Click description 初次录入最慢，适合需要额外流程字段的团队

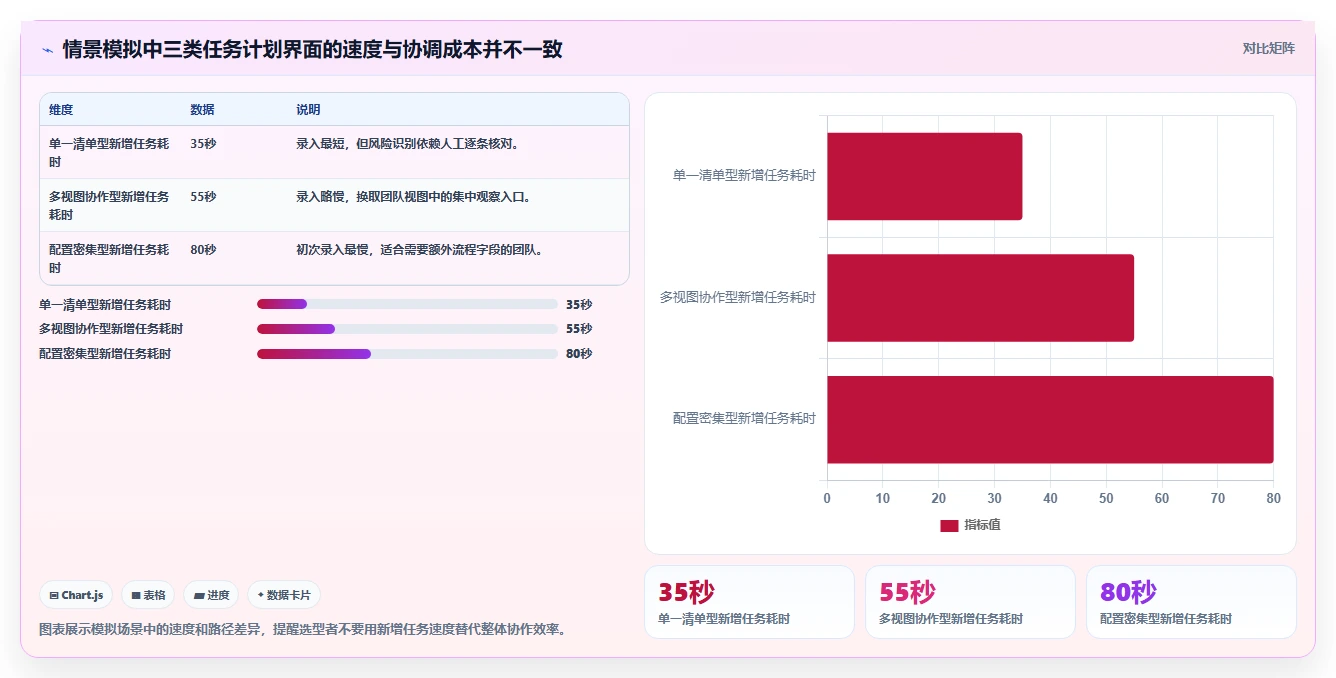click(x=420, y=249)
